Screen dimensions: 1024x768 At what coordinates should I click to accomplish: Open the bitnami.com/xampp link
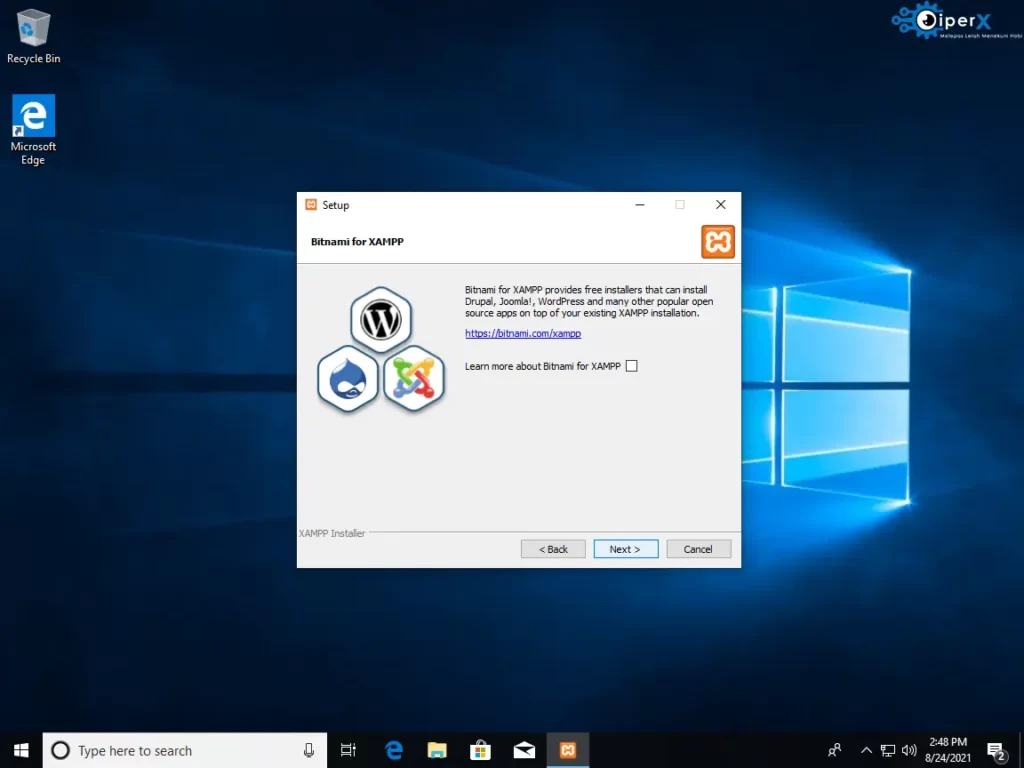coord(523,334)
